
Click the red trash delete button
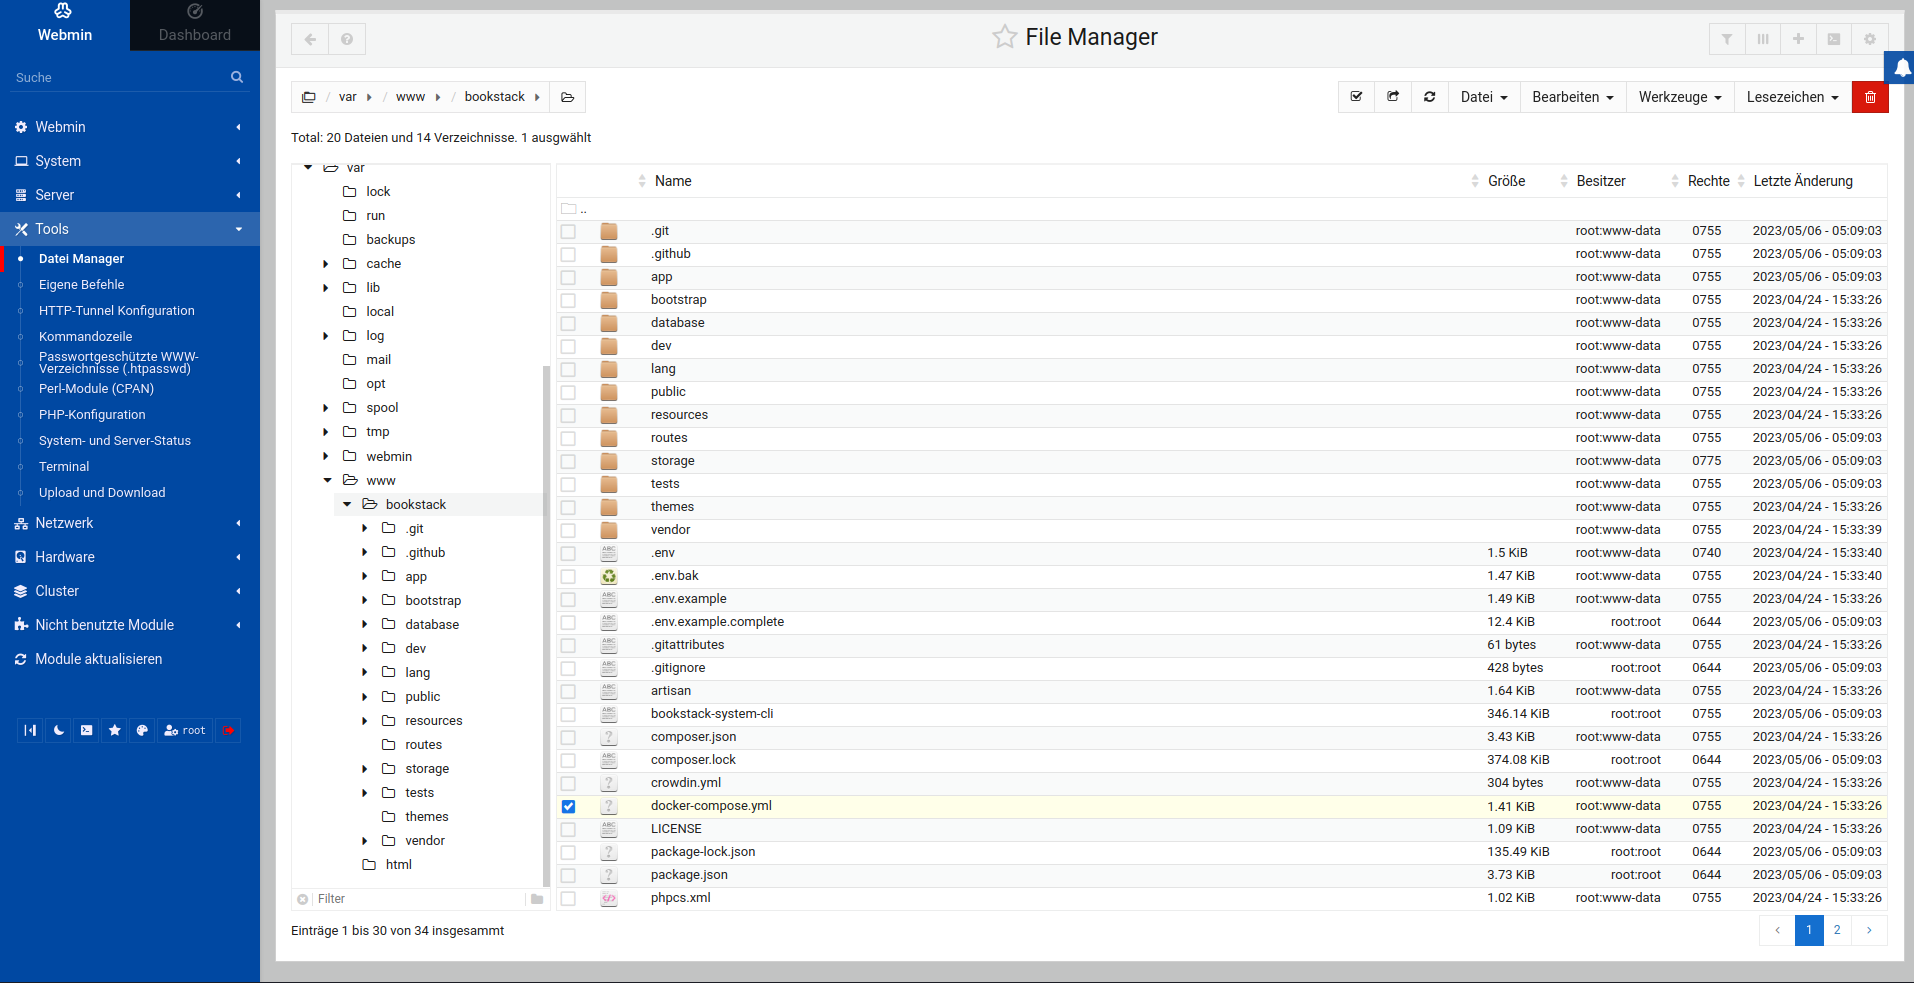pos(1870,97)
